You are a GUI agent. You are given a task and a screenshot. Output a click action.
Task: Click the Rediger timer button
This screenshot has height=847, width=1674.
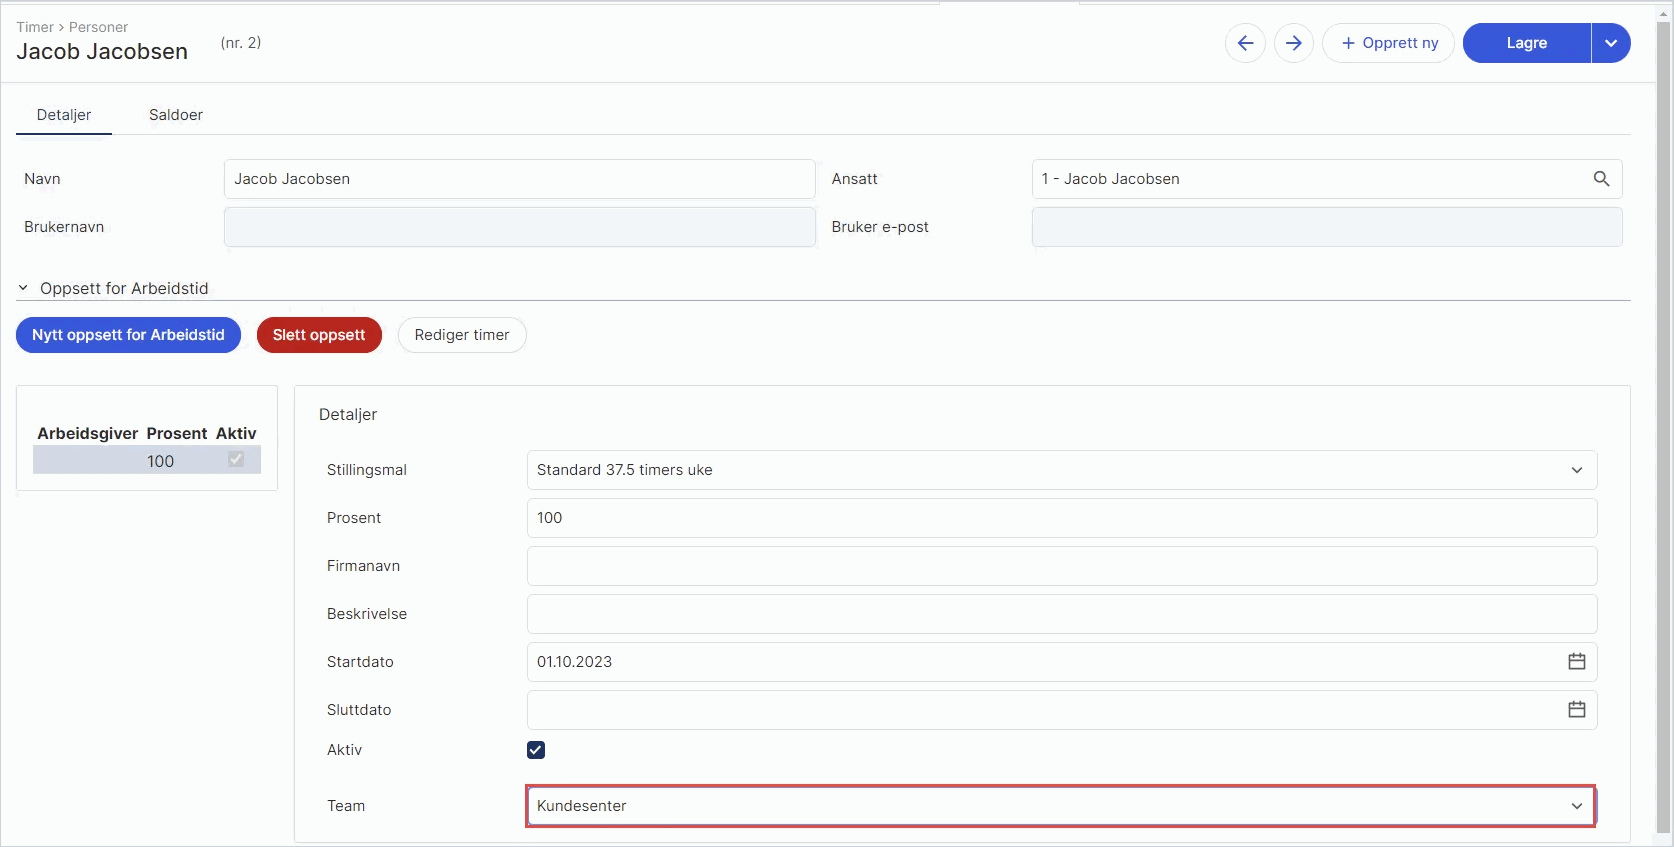pos(462,335)
